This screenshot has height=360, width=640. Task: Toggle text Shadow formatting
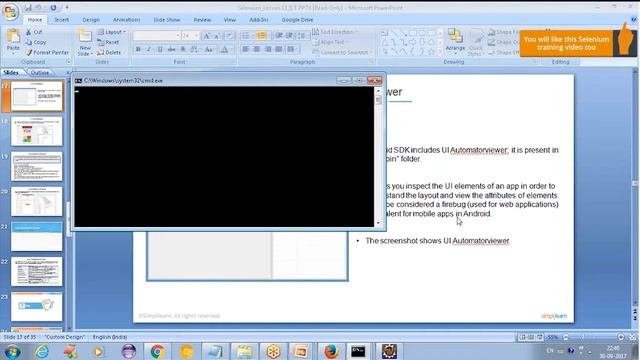click(183, 49)
